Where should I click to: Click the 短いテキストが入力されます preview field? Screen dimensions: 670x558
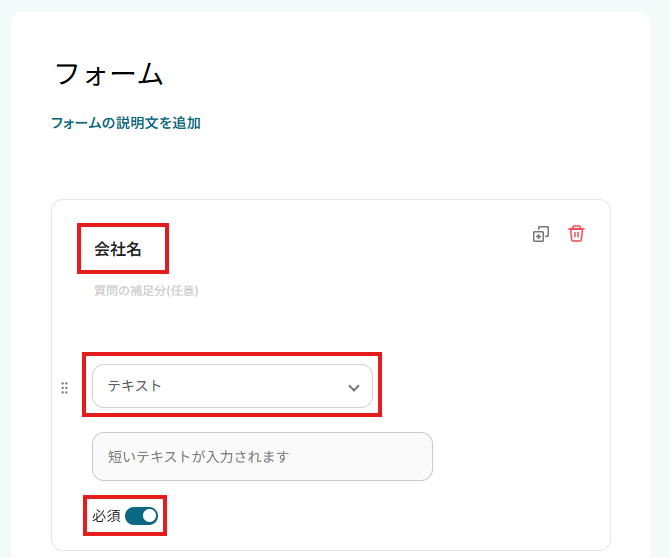click(262, 456)
